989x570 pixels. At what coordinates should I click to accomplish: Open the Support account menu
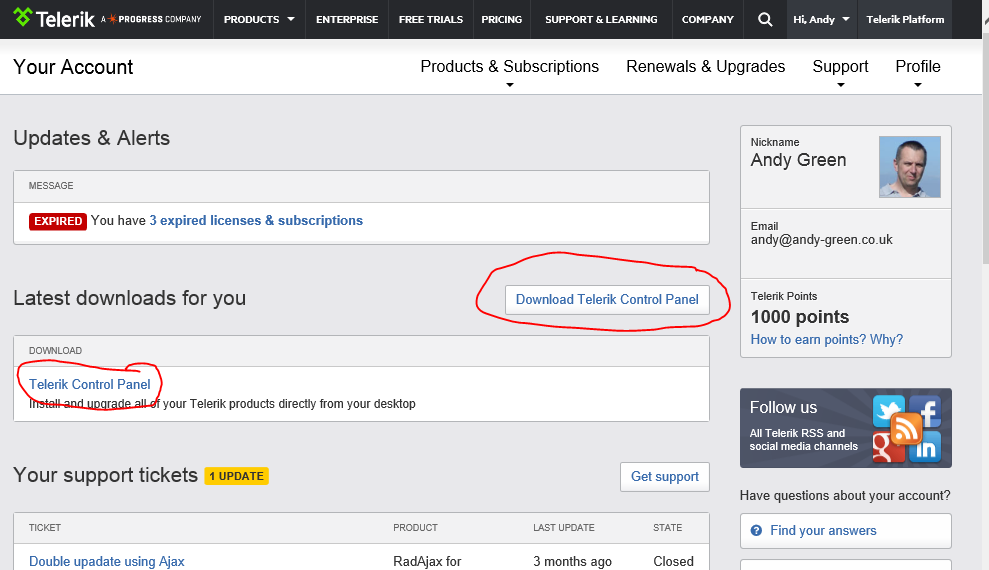pos(840,68)
